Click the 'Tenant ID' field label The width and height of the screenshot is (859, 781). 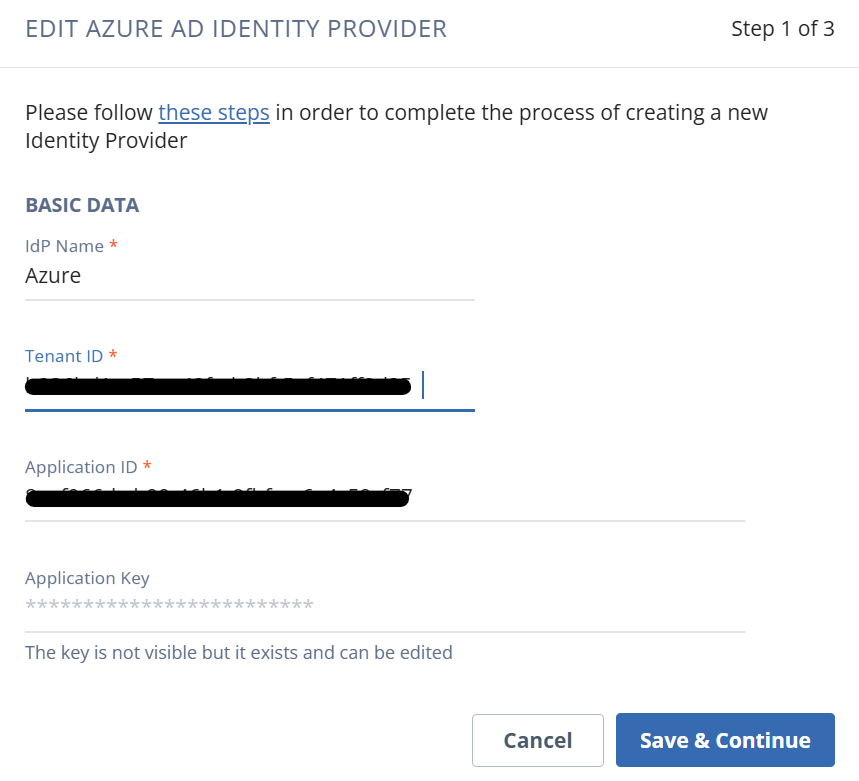tap(65, 356)
